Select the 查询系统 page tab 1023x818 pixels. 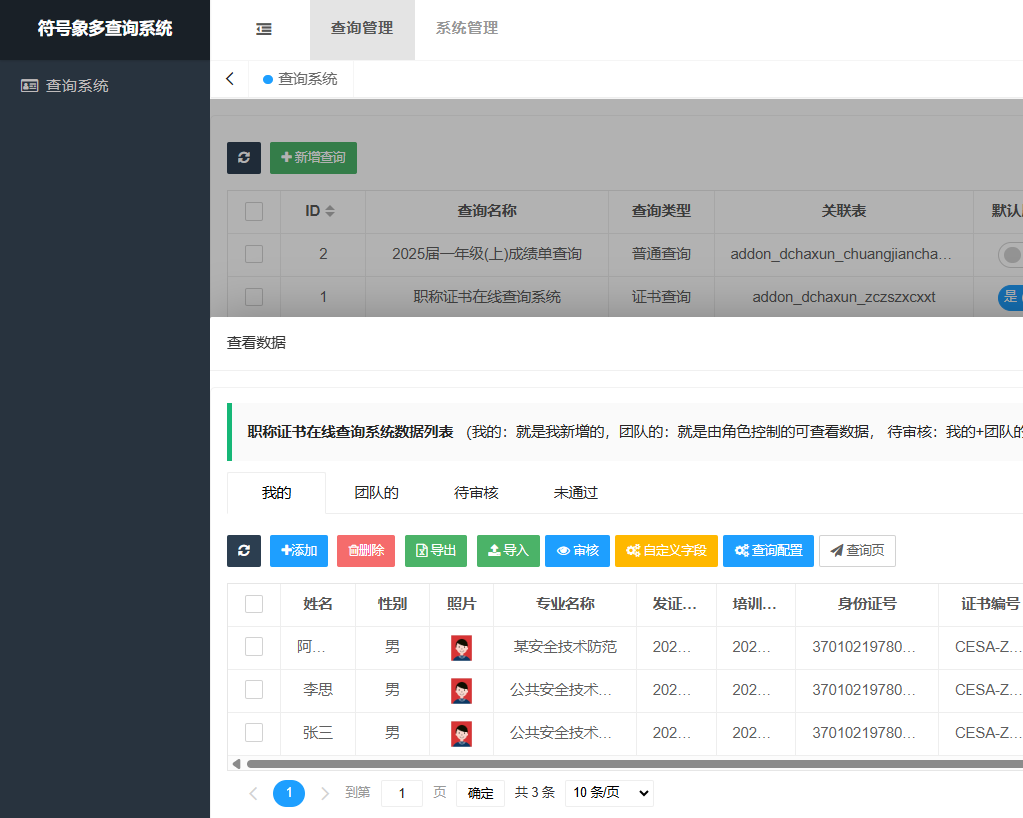pyautogui.click(x=301, y=79)
